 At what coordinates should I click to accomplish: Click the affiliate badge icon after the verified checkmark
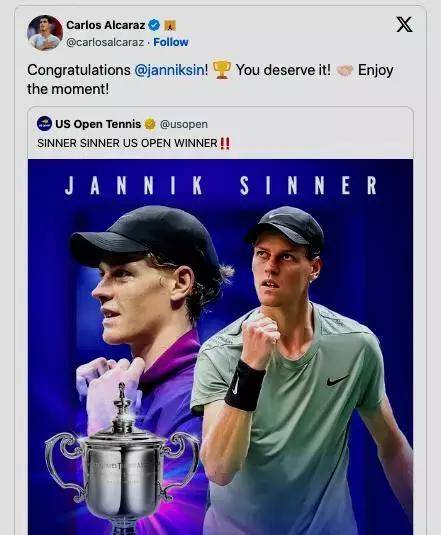click(170, 25)
